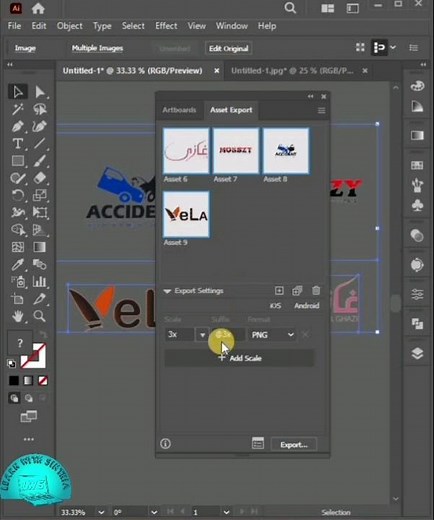Collapse the Export Settings section
This screenshot has height=520, width=434.
click(x=167, y=291)
